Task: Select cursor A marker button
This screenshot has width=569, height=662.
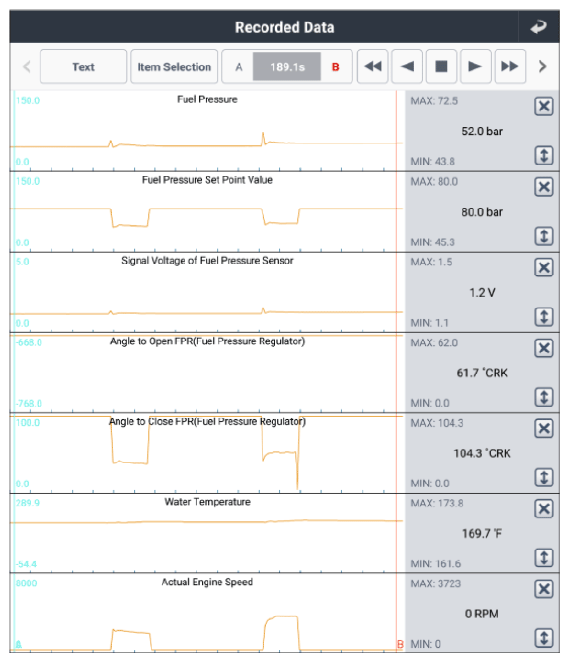Action: click(238, 67)
